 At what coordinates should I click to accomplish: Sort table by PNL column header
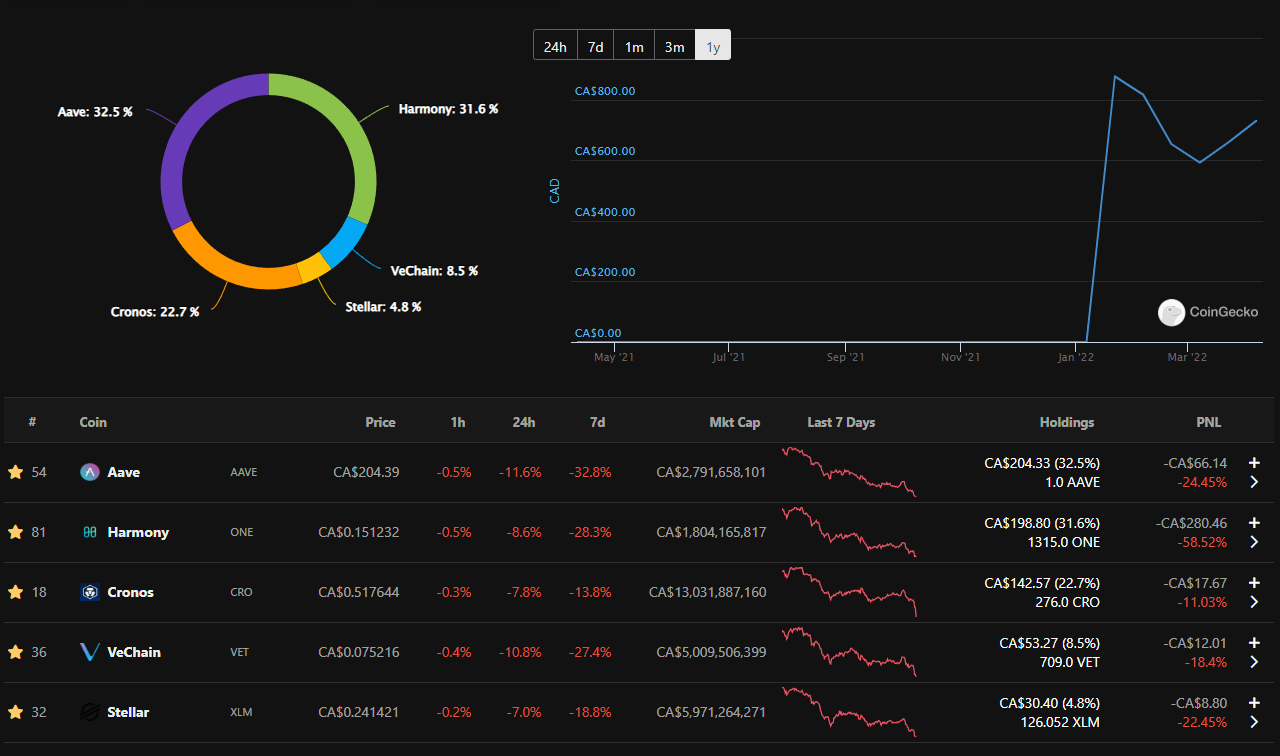[1207, 422]
